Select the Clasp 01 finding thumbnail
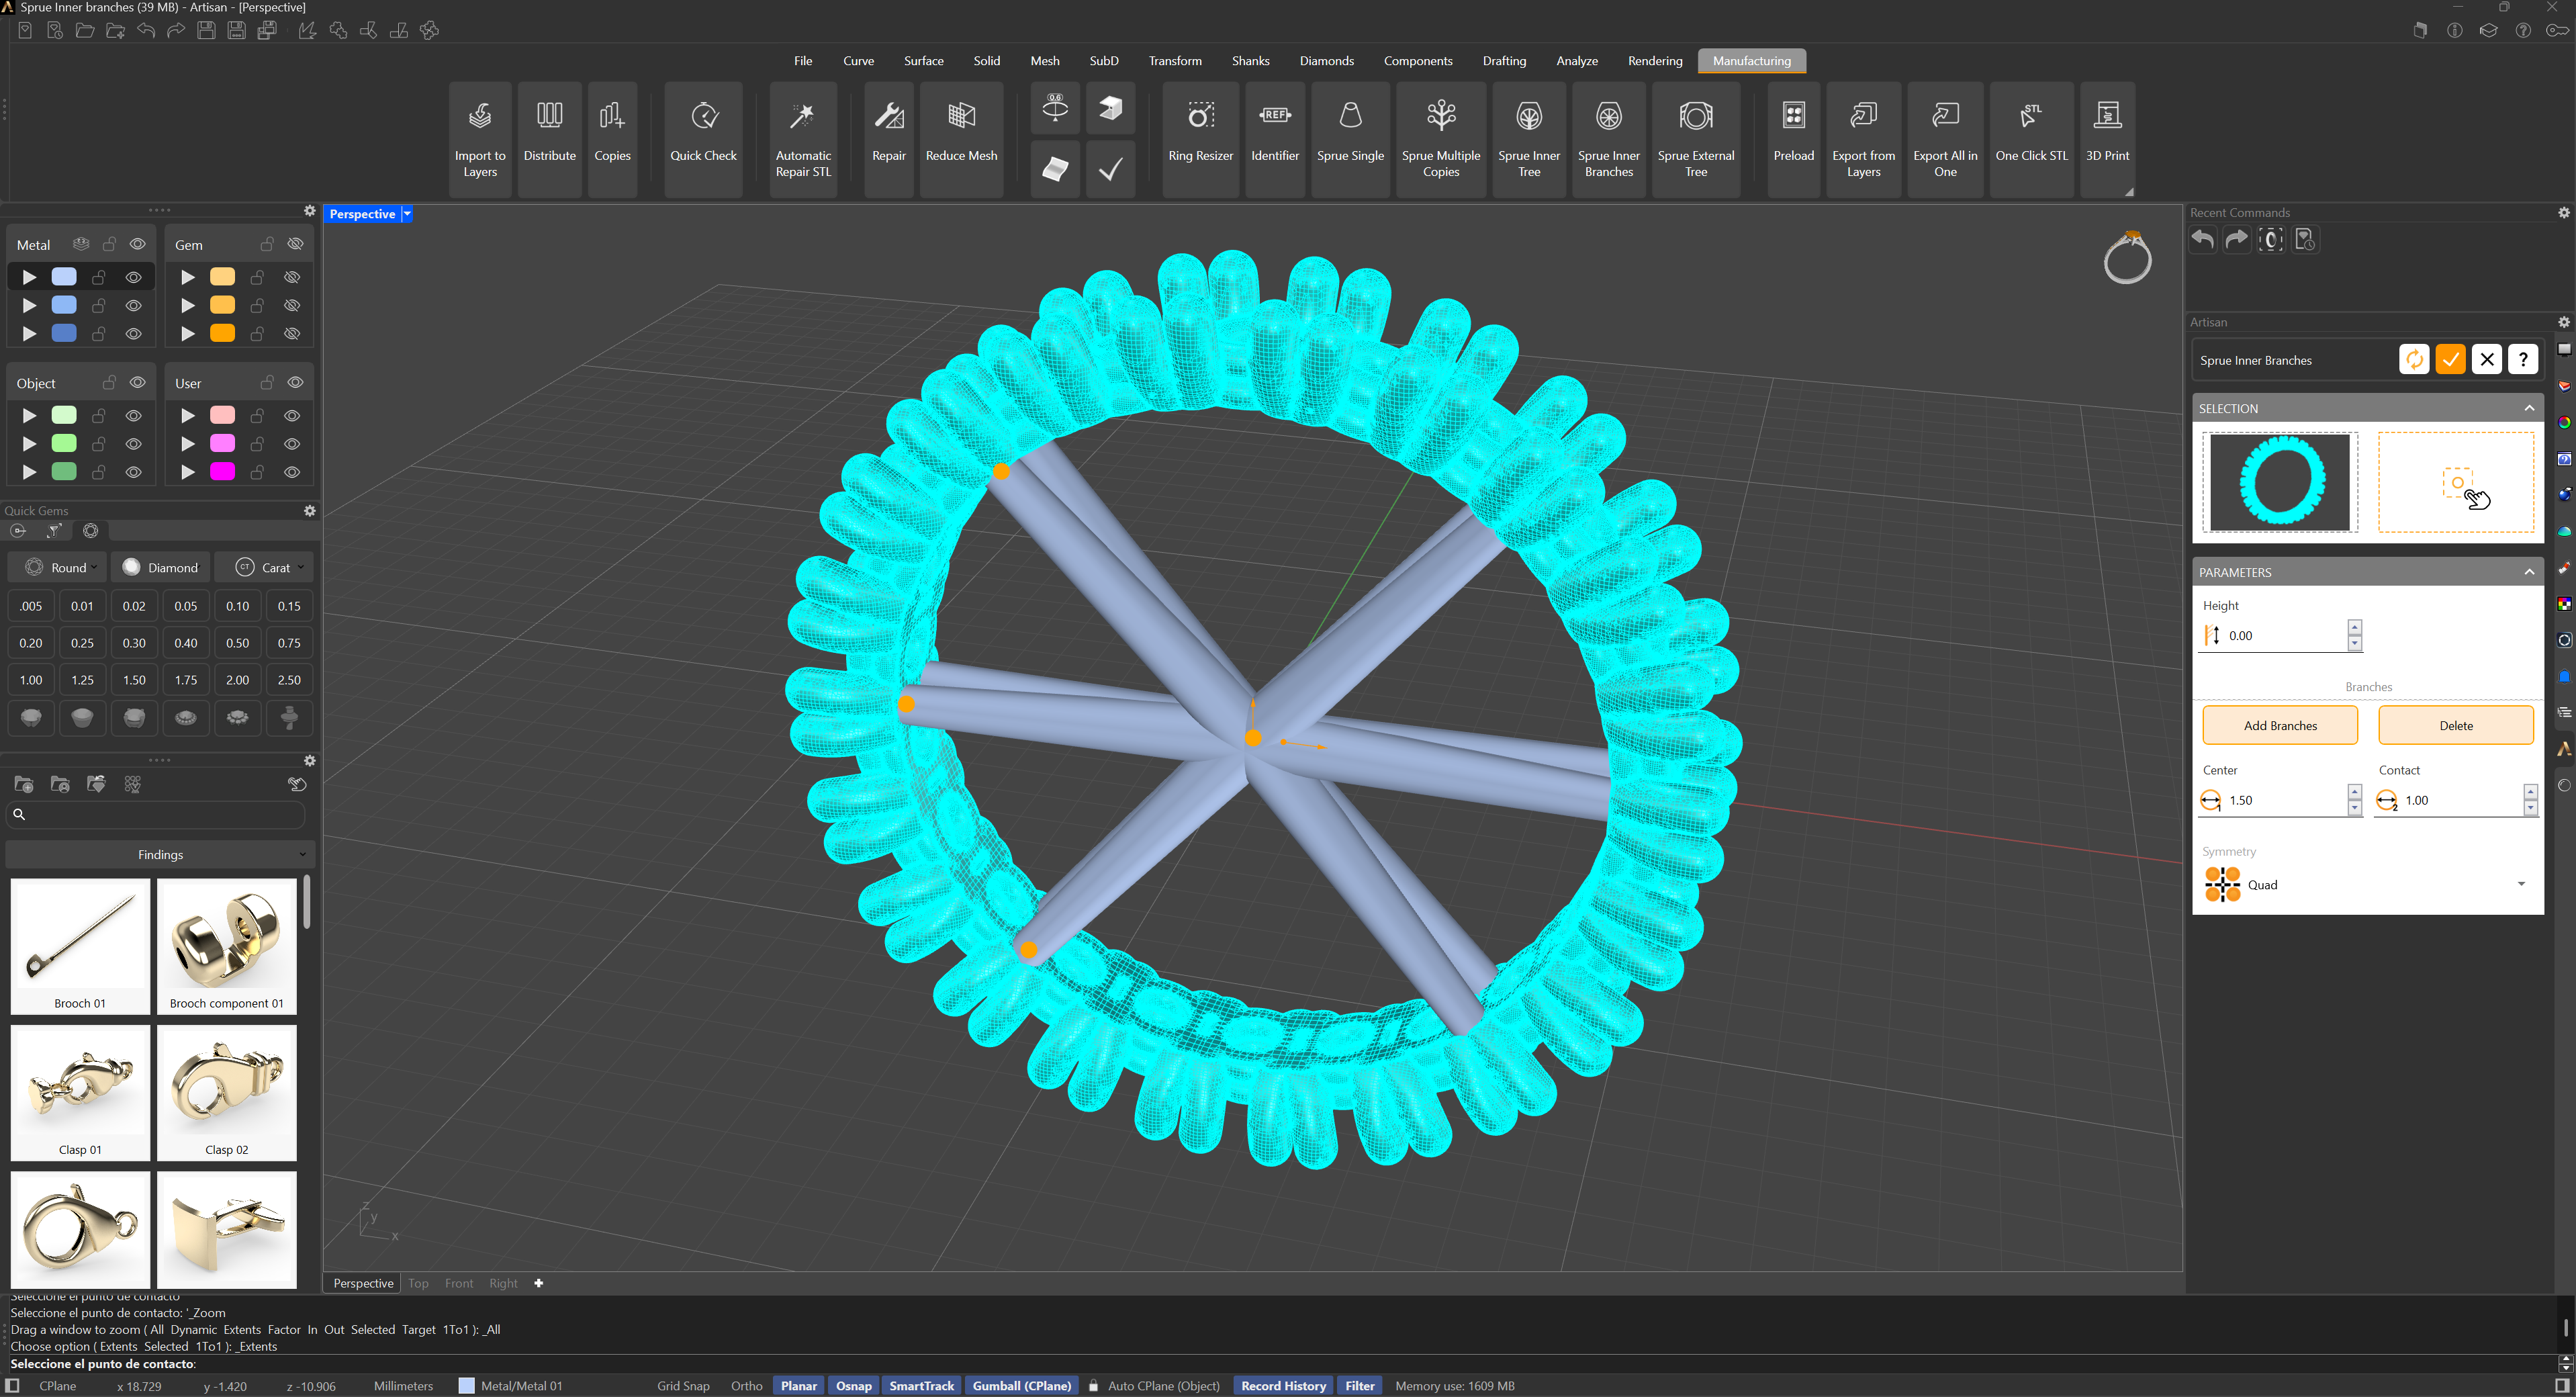Image resolution: width=2576 pixels, height=1397 pixels. point(80,1092)
